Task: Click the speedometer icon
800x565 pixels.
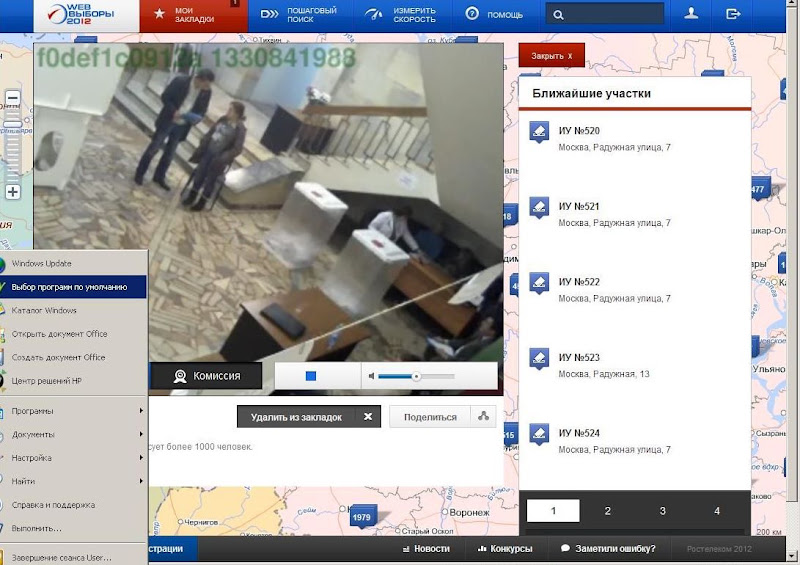Action: (x=373, y=14)
